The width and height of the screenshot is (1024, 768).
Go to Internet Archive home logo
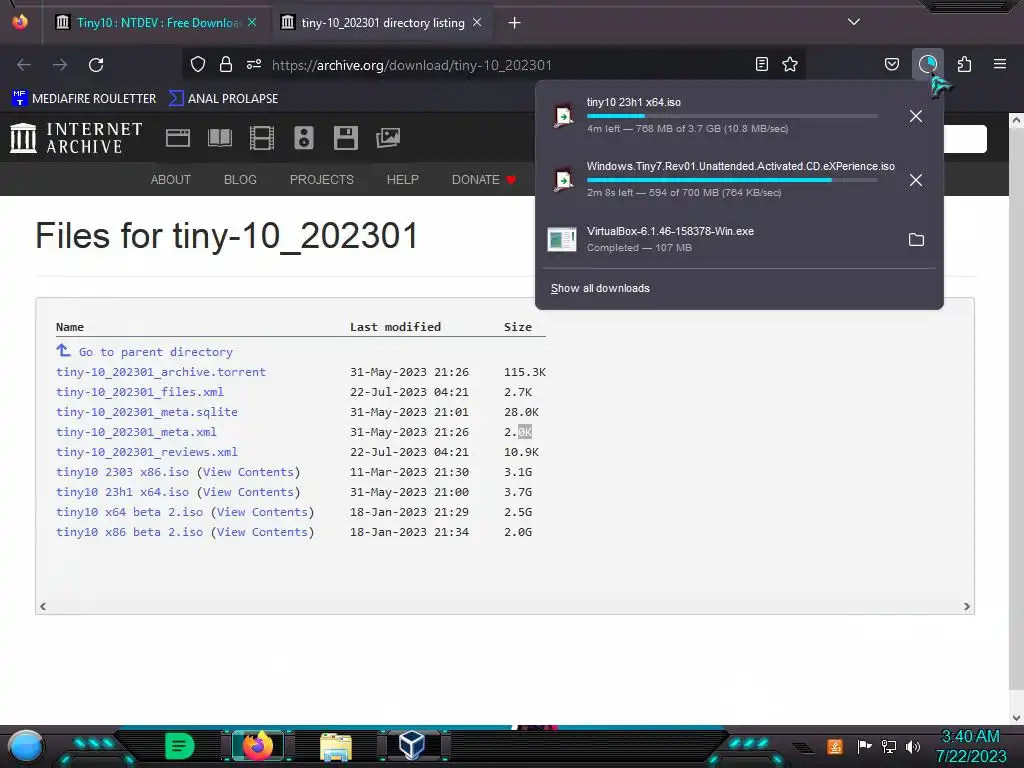point(76,138)
